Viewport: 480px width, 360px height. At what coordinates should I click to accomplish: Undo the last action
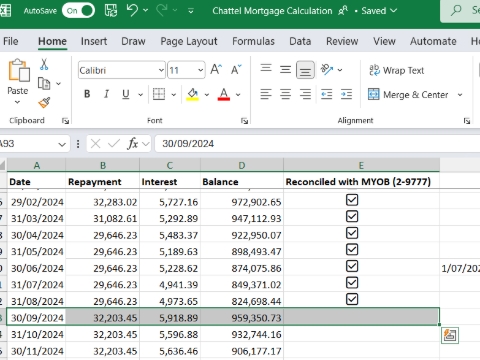point(132,10)
